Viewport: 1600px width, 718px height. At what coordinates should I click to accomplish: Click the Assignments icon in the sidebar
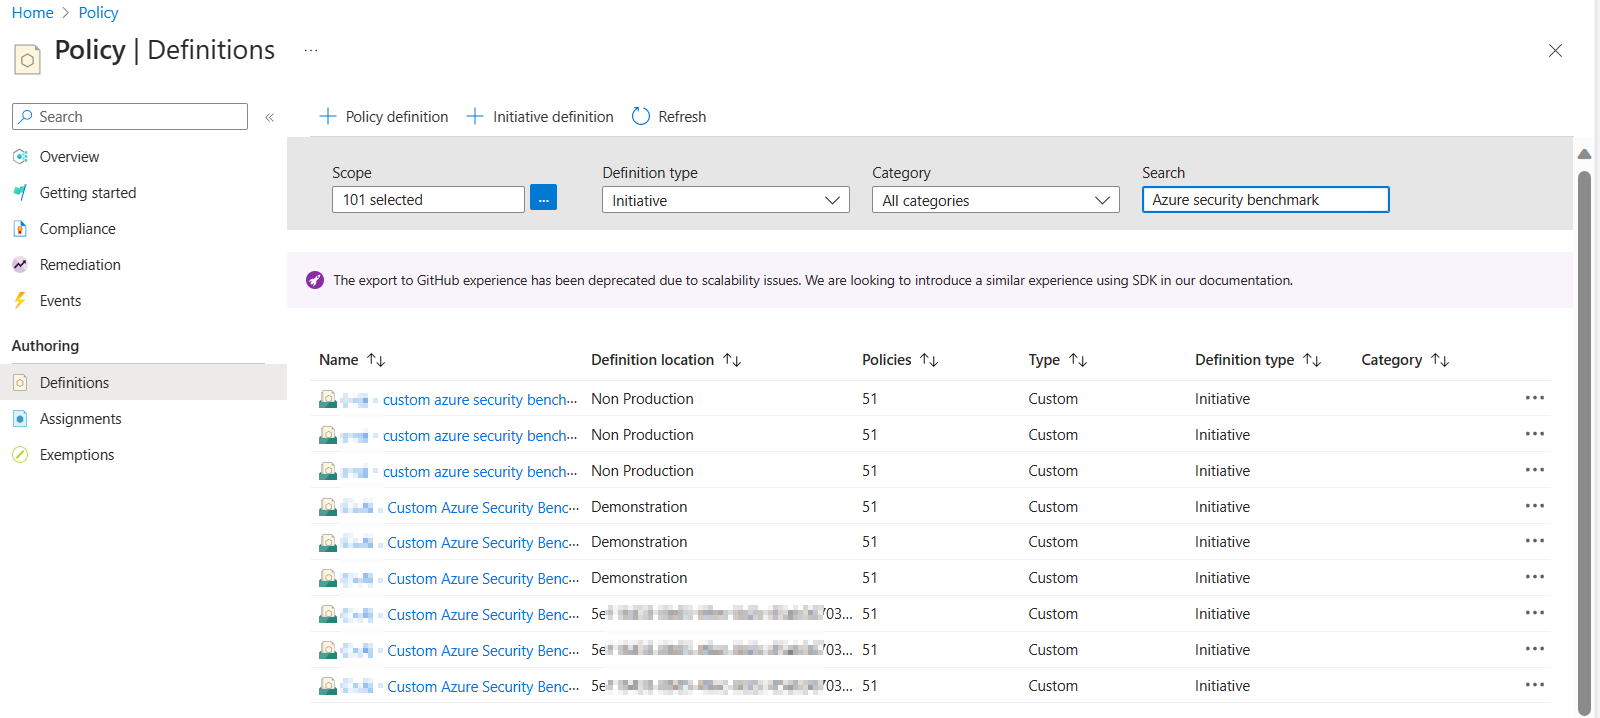click(x=20, y=419)
